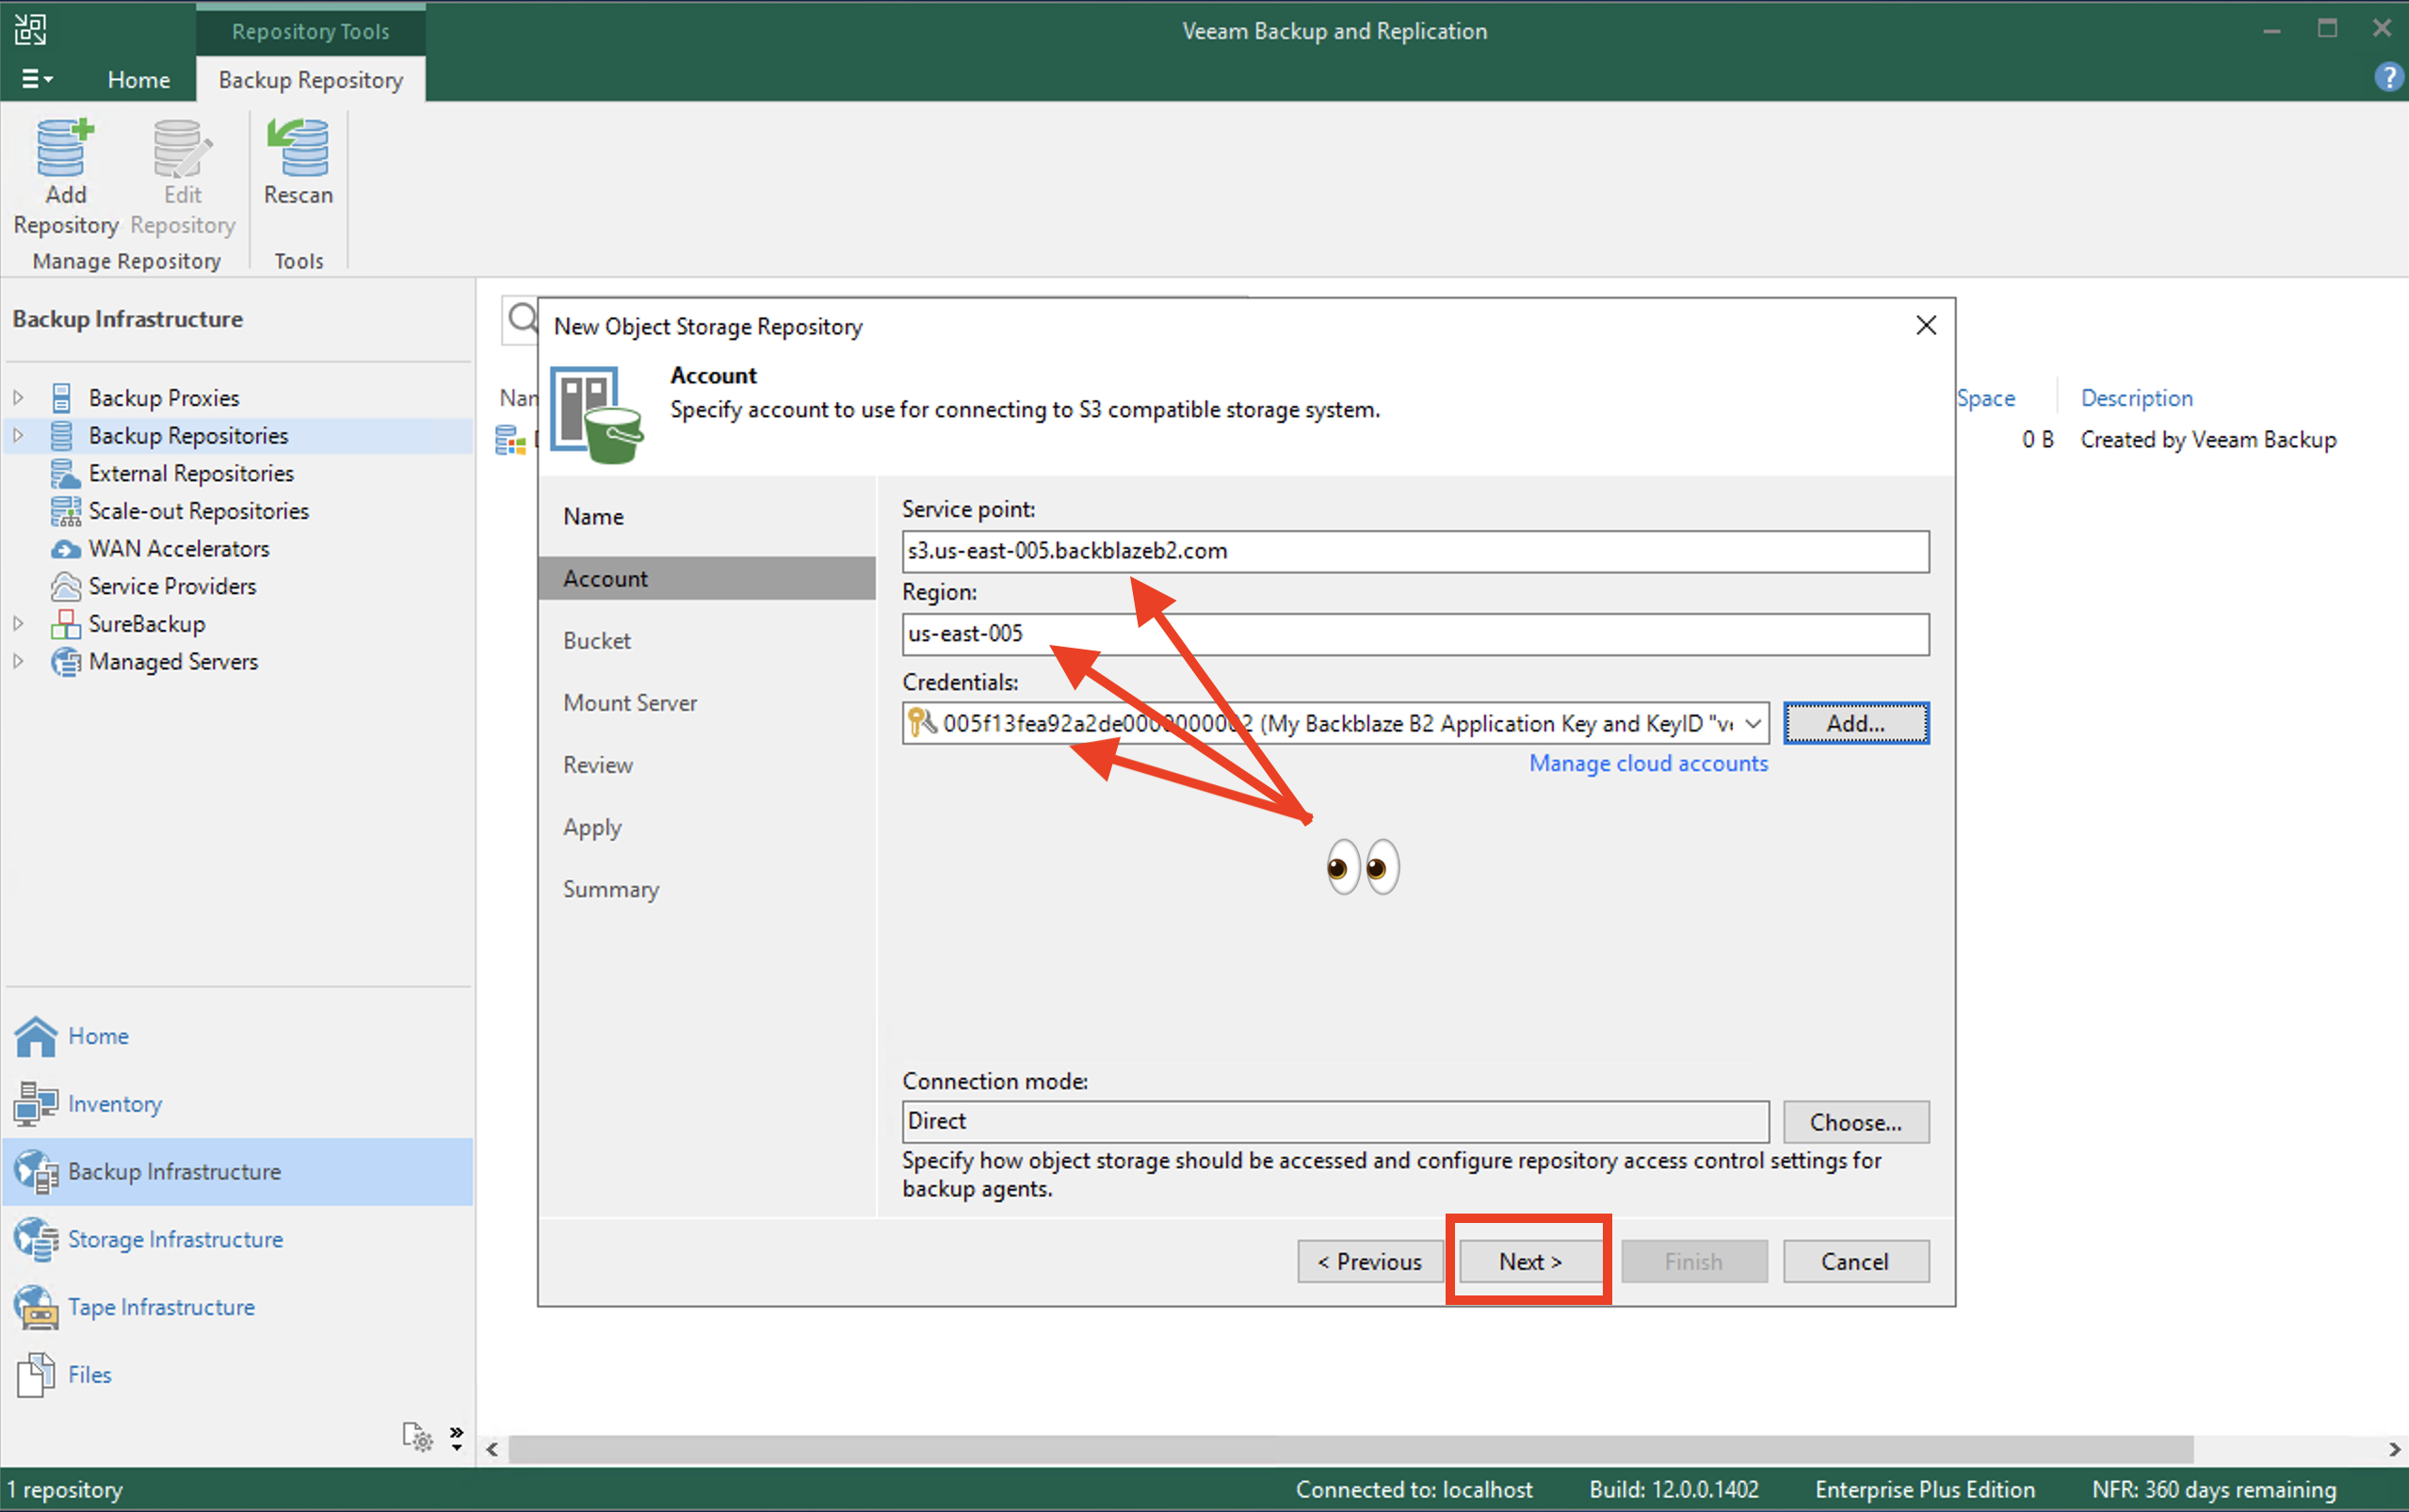Select the Summary wizard step

611,889
